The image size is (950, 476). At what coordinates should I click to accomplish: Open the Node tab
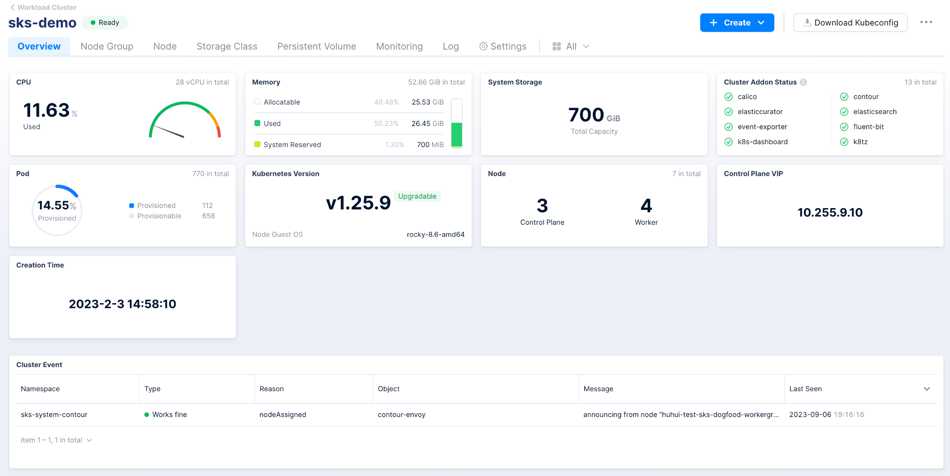[165, 46]
